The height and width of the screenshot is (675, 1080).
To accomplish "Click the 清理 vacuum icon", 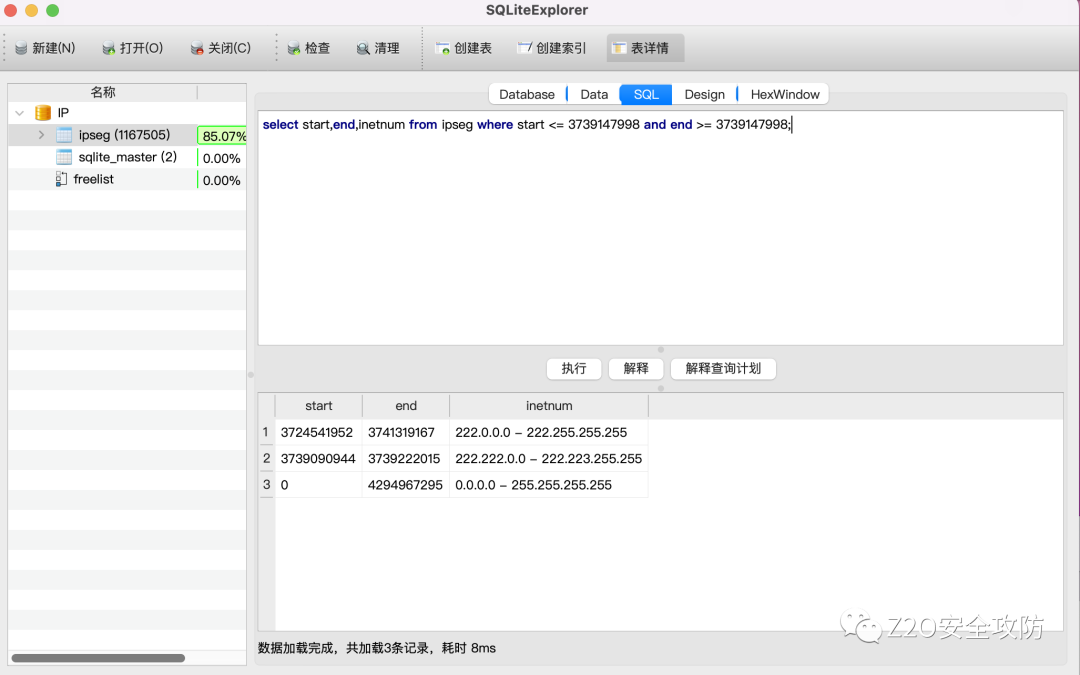I will click(363, 48).
